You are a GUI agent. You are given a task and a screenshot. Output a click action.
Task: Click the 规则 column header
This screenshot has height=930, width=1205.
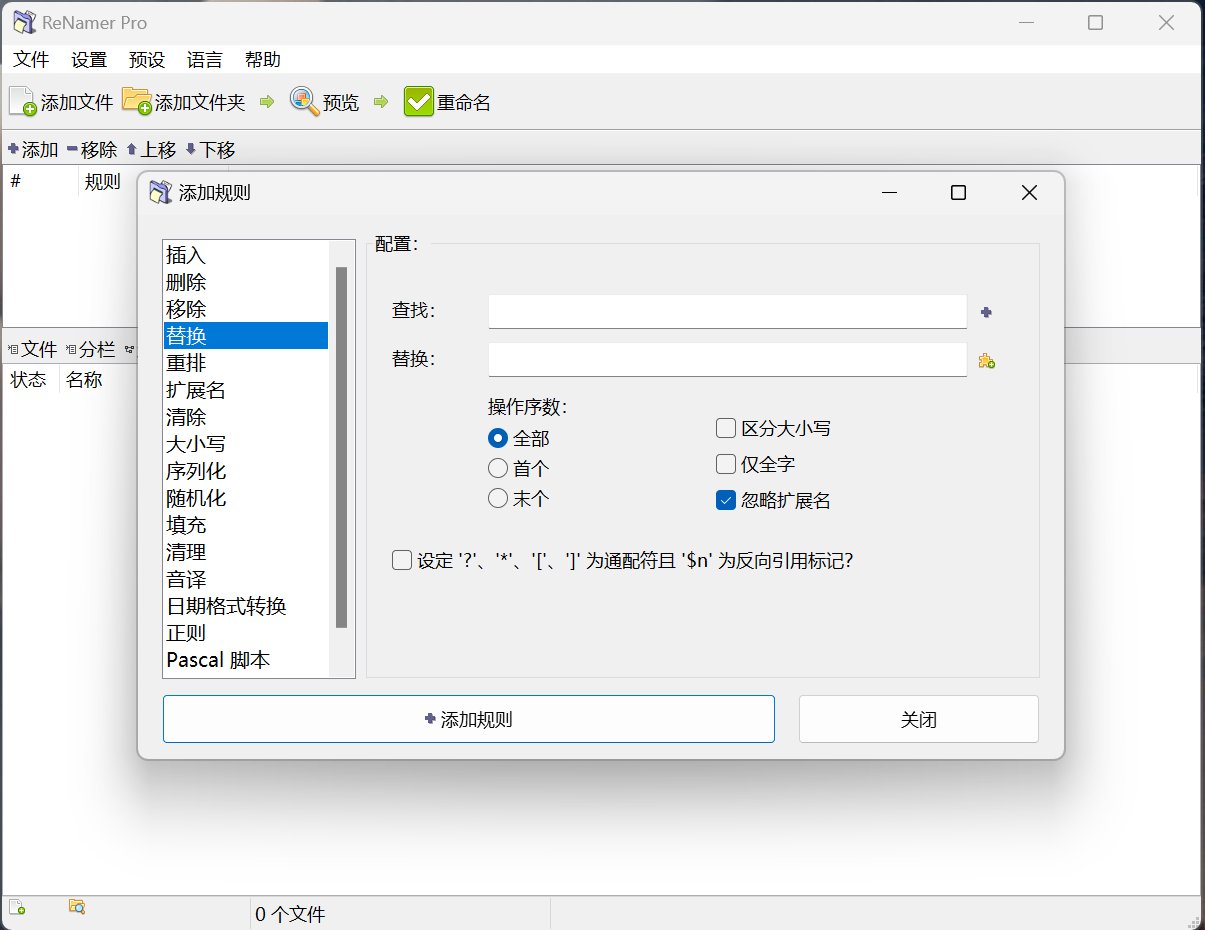[103, 182]
